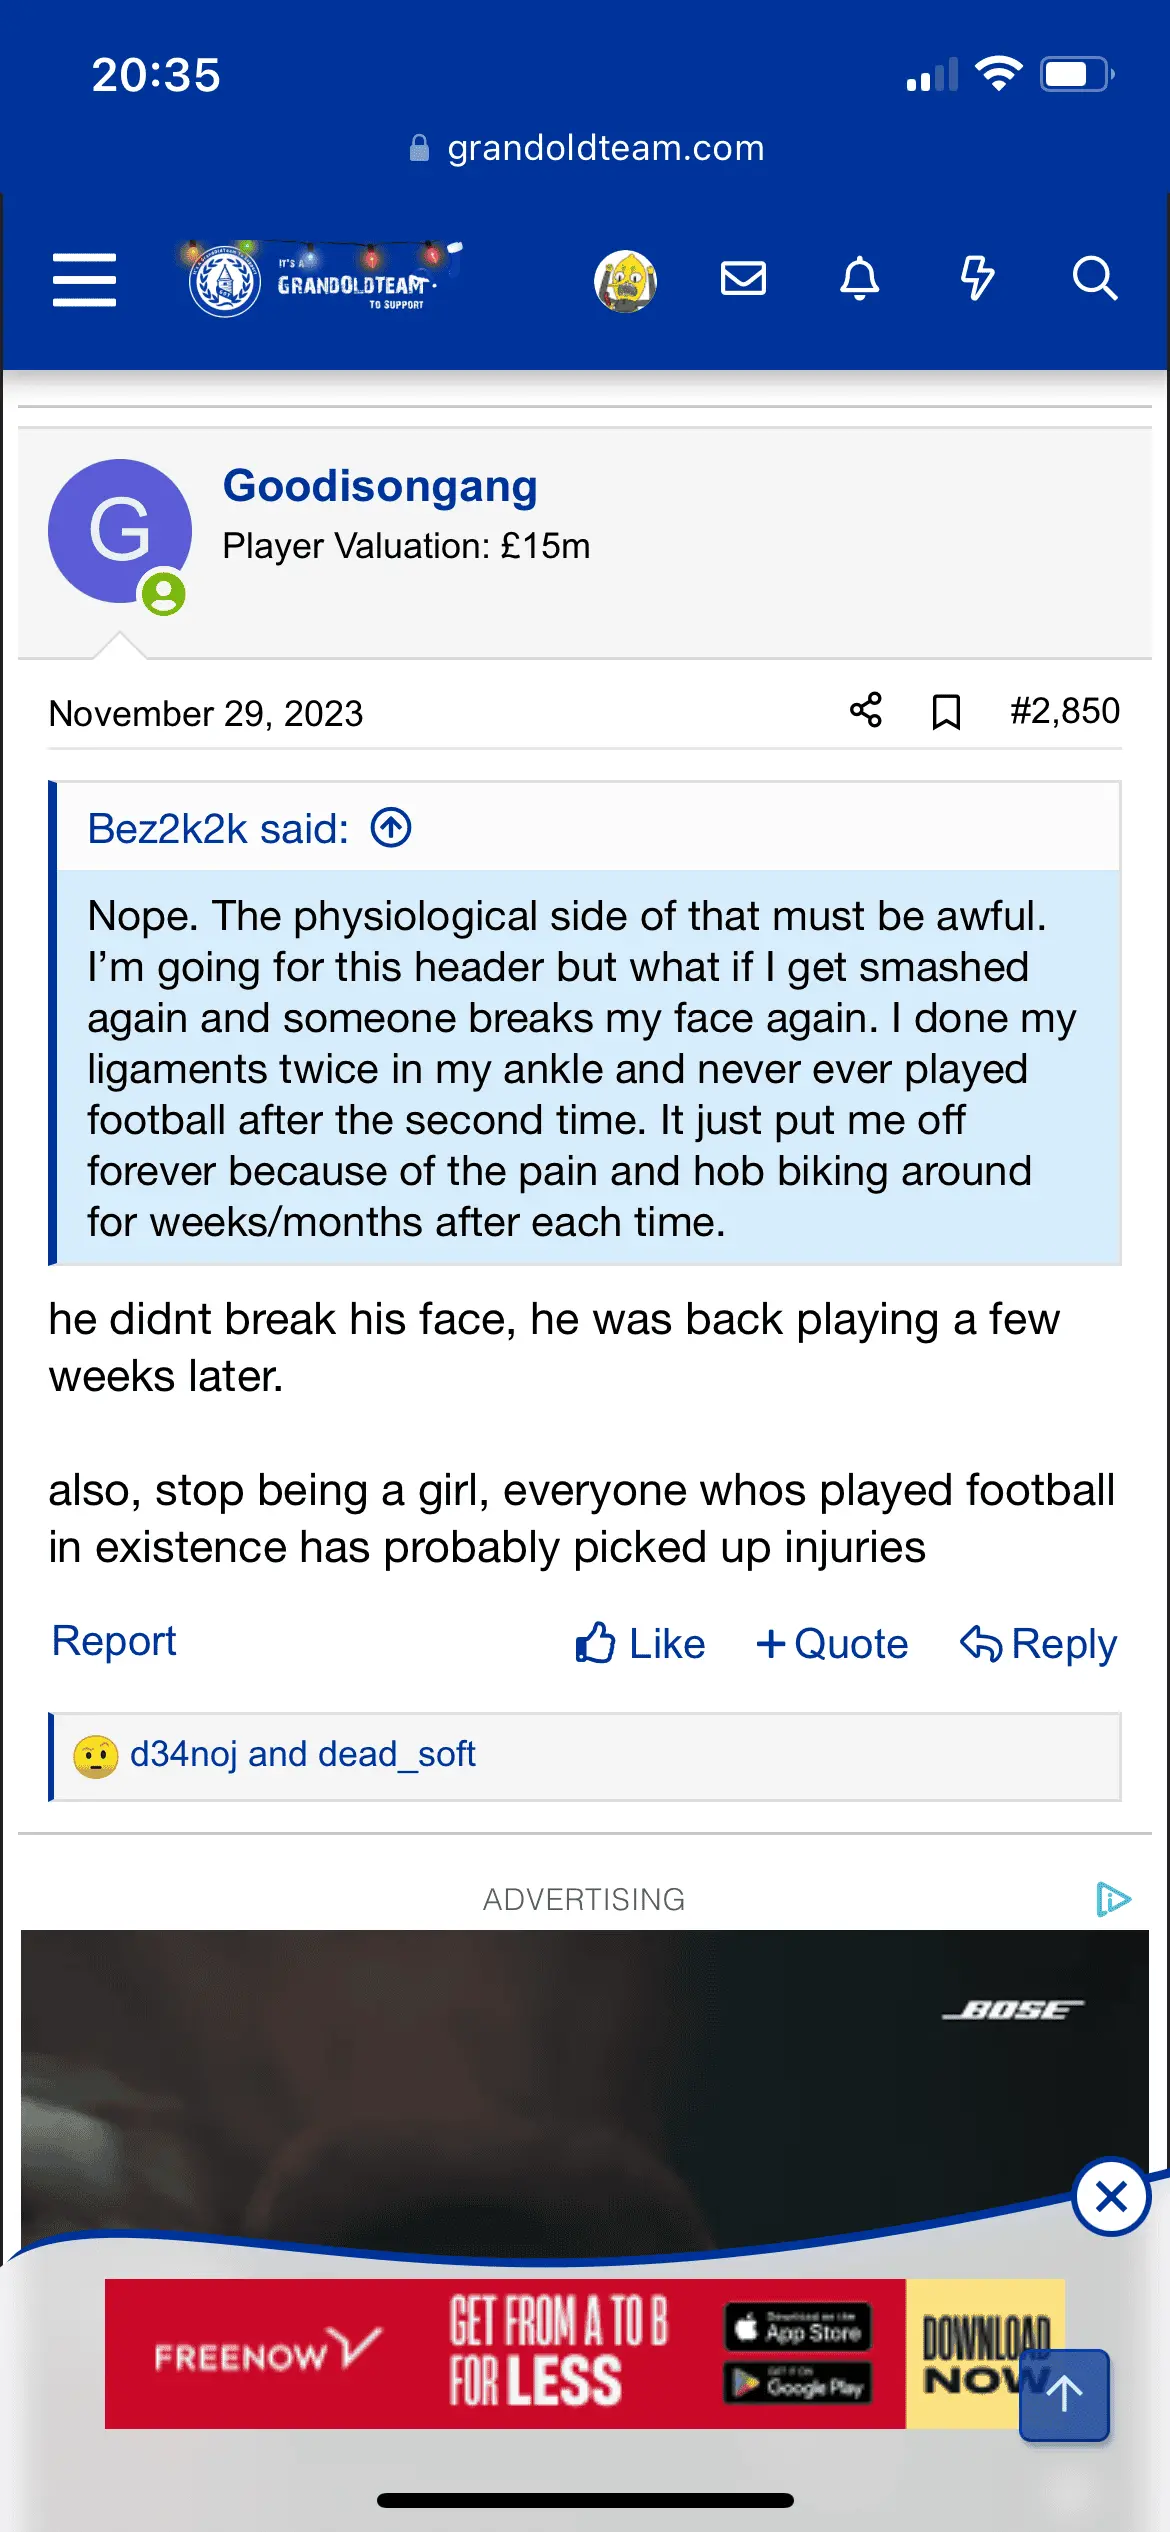Viewport: 1170px width, 2532px height.
Task: Open the site search magnifier
Action: coord(1094,278)
